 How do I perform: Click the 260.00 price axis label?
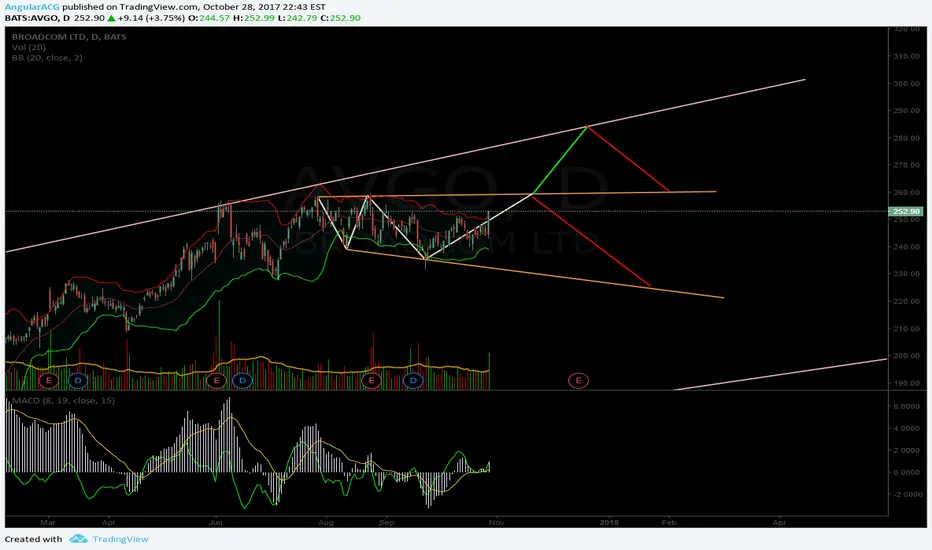pos(906,193)
